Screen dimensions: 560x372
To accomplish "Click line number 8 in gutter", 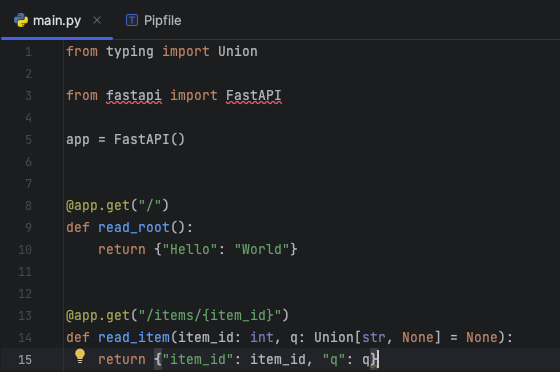I will (x=29, y=206).
